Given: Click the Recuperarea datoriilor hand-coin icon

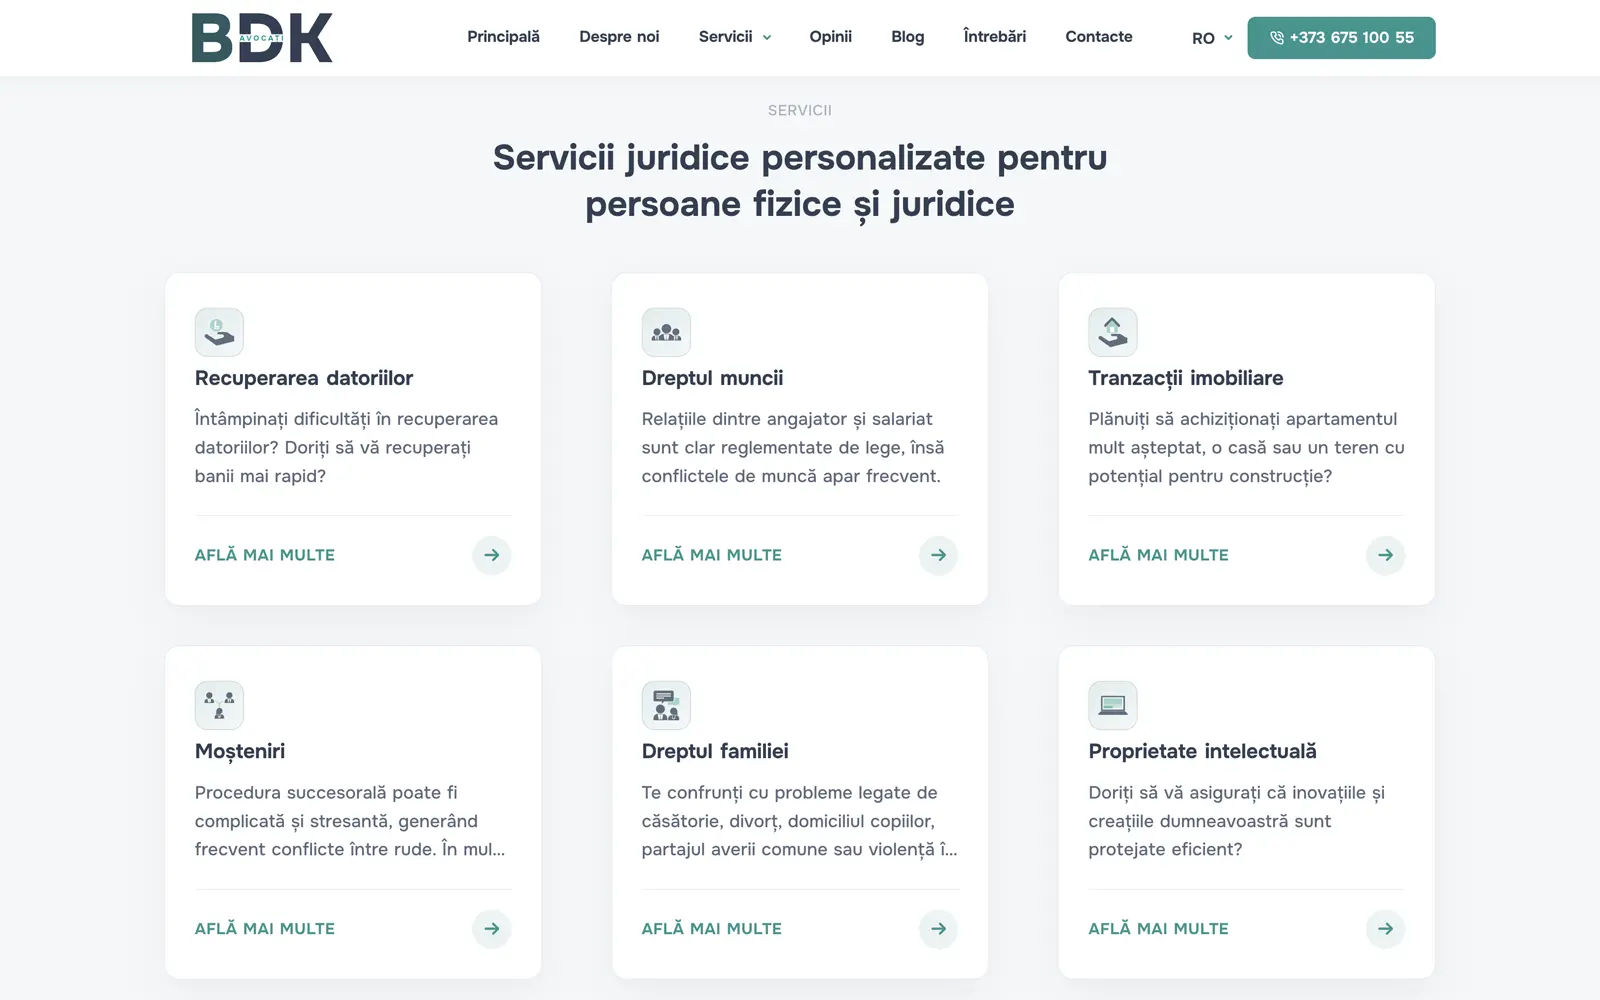Looking at the screenshot, I should pyautogui.click(x=219, y=332).
